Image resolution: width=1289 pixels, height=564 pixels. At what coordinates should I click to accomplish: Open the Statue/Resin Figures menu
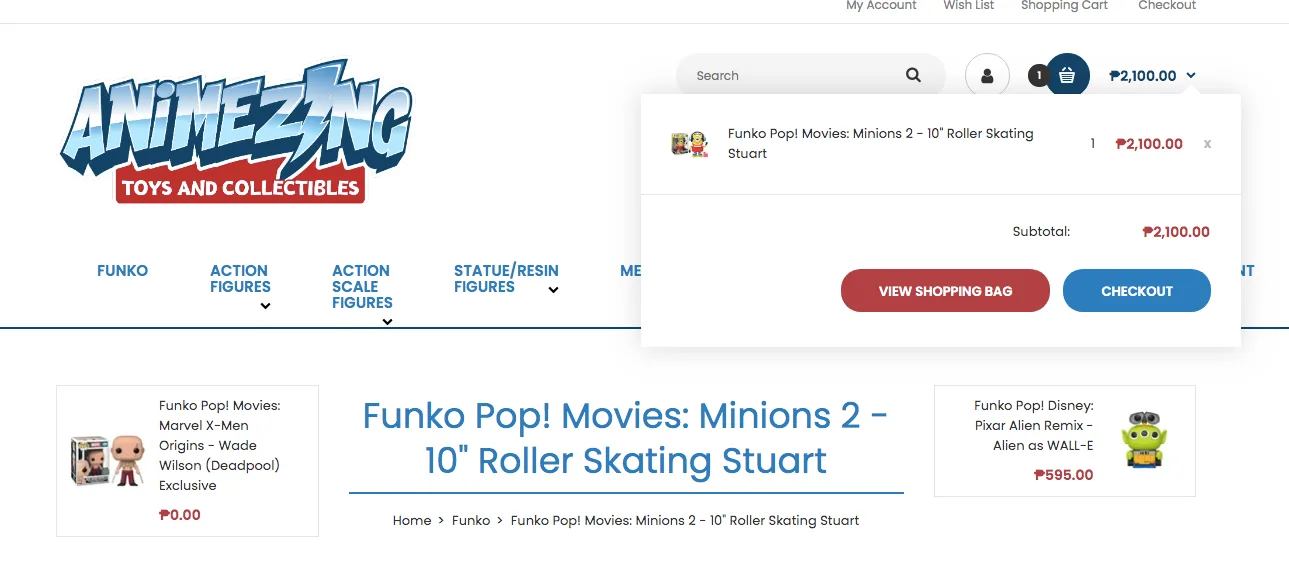[x=506, y=279]
